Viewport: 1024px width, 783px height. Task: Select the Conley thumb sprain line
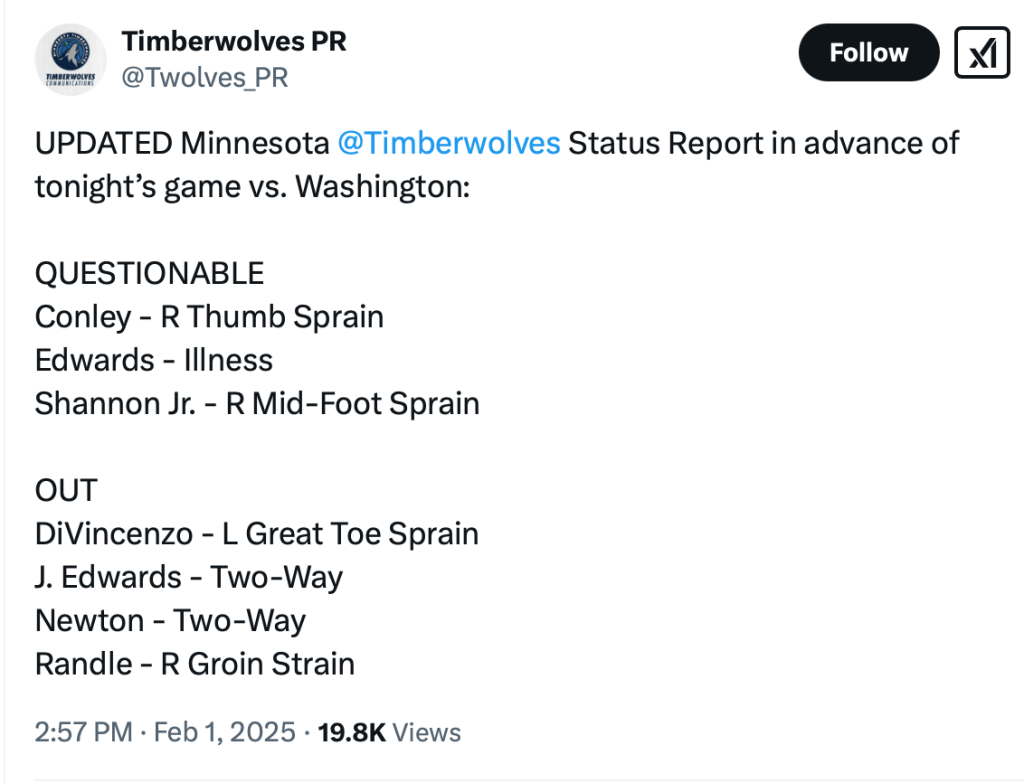(x=209, y=317)
